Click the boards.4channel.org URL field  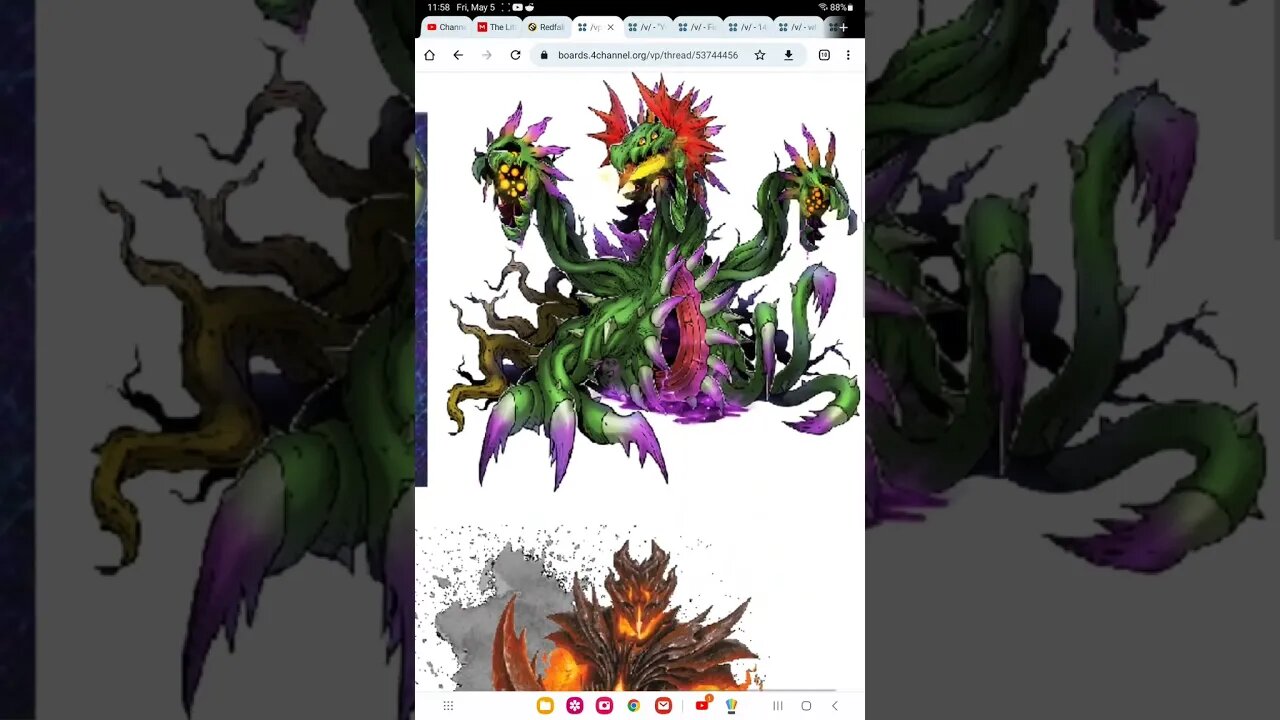[x=648, y=55]
